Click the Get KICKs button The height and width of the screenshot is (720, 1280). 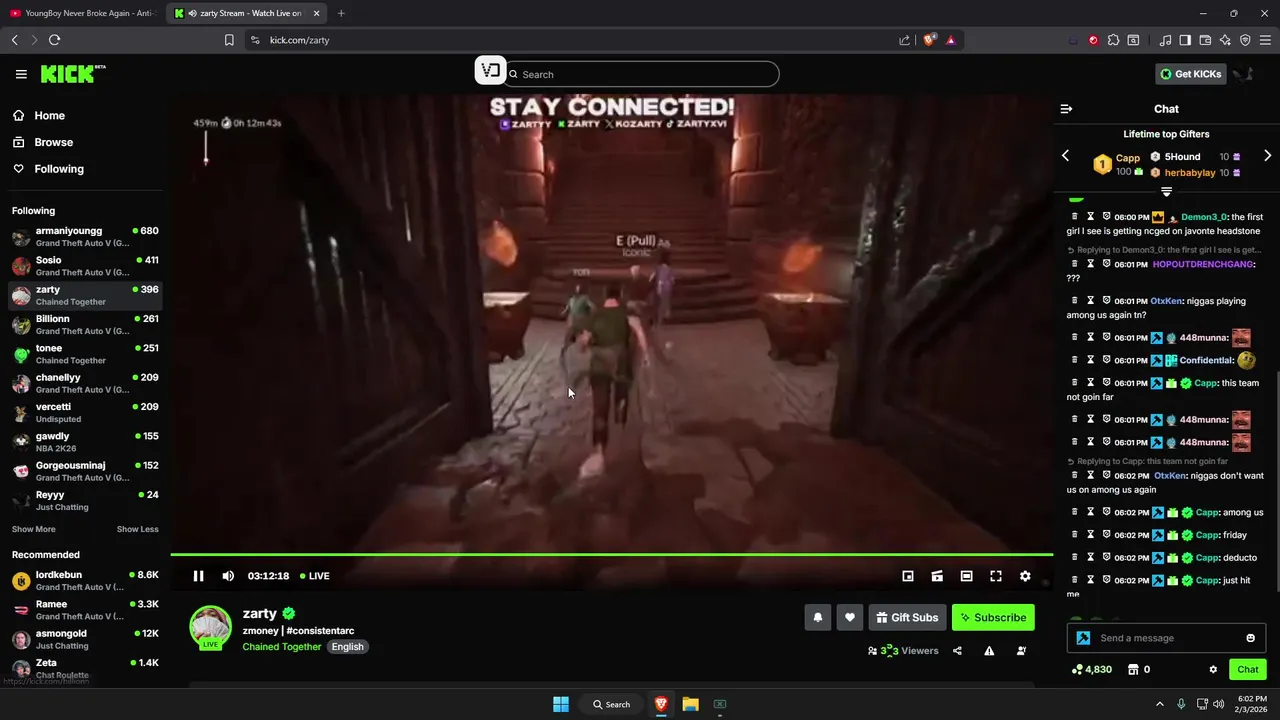1190,74
